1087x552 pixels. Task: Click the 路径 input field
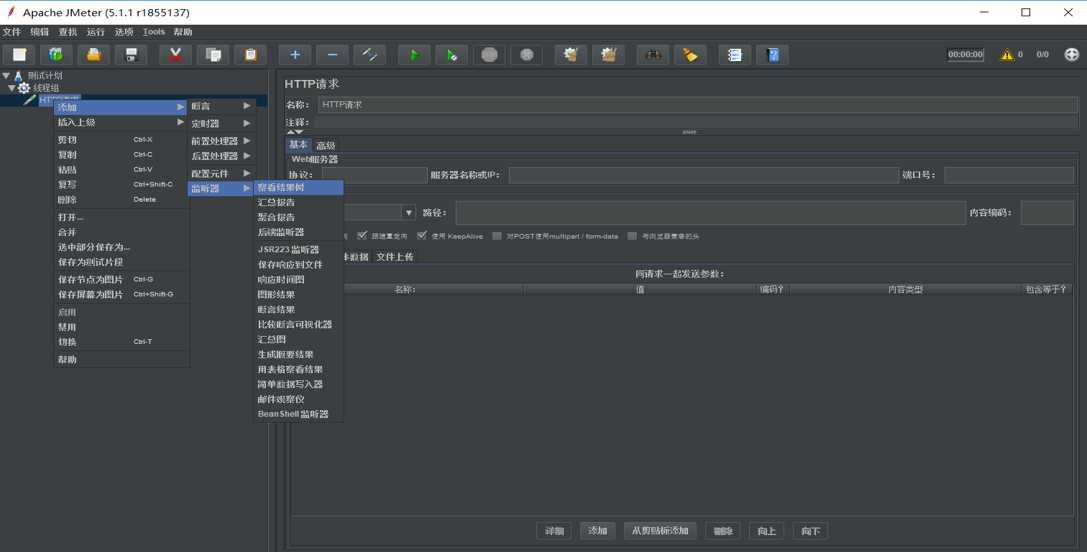point(710,213)
